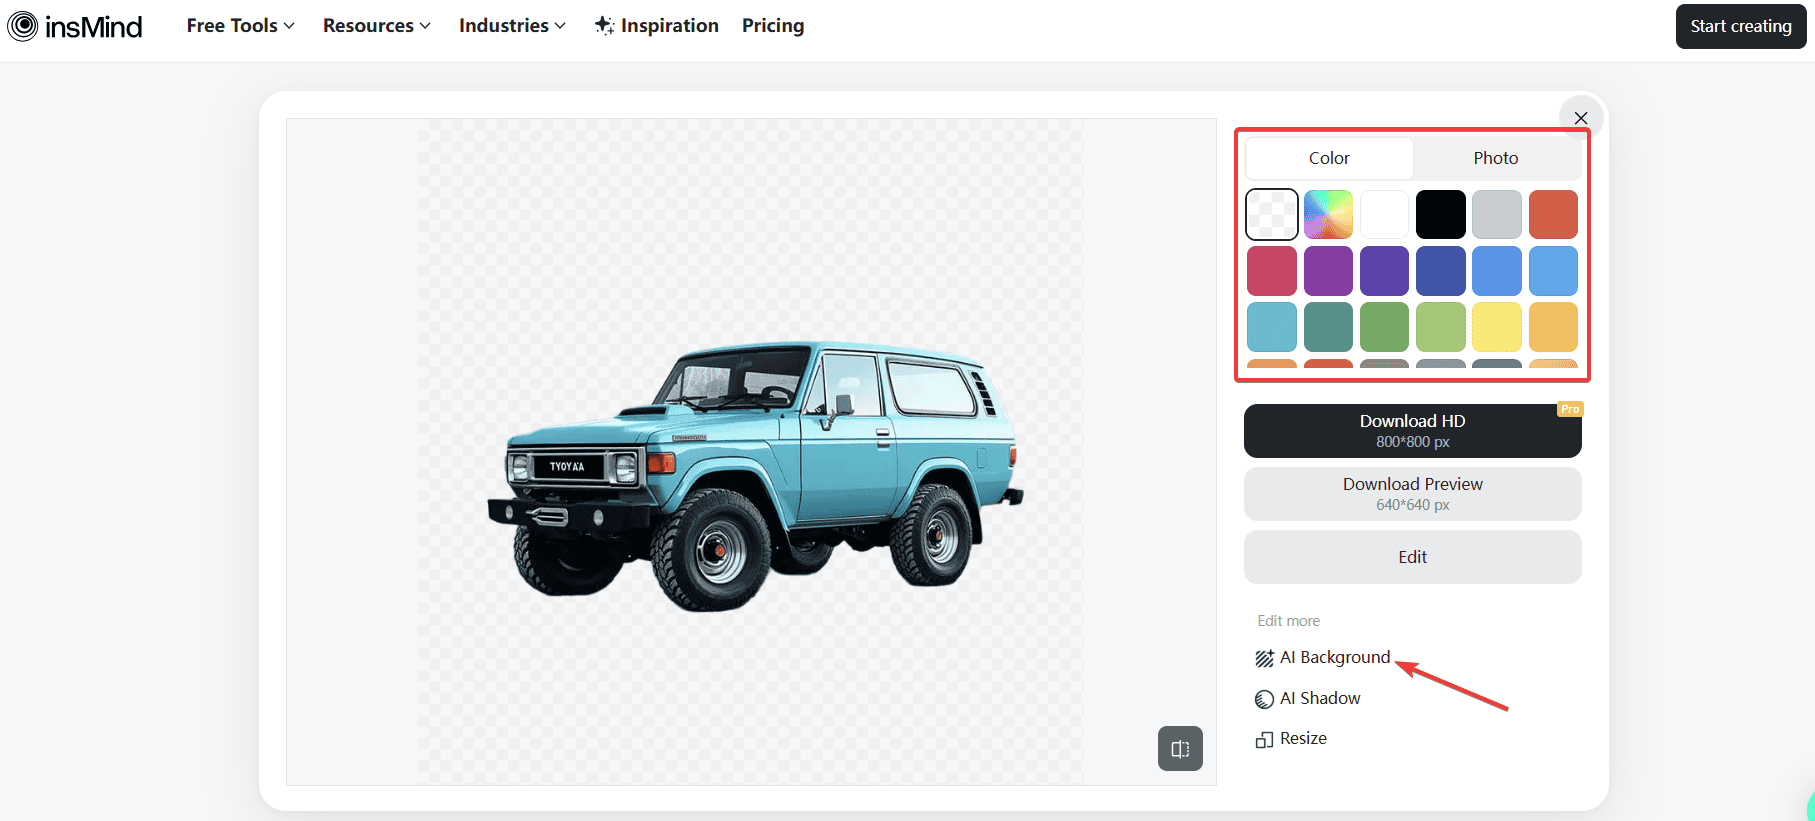Select the teal green background swatch
This screenshot has width=1815, height=821.
click(1328, 327)
